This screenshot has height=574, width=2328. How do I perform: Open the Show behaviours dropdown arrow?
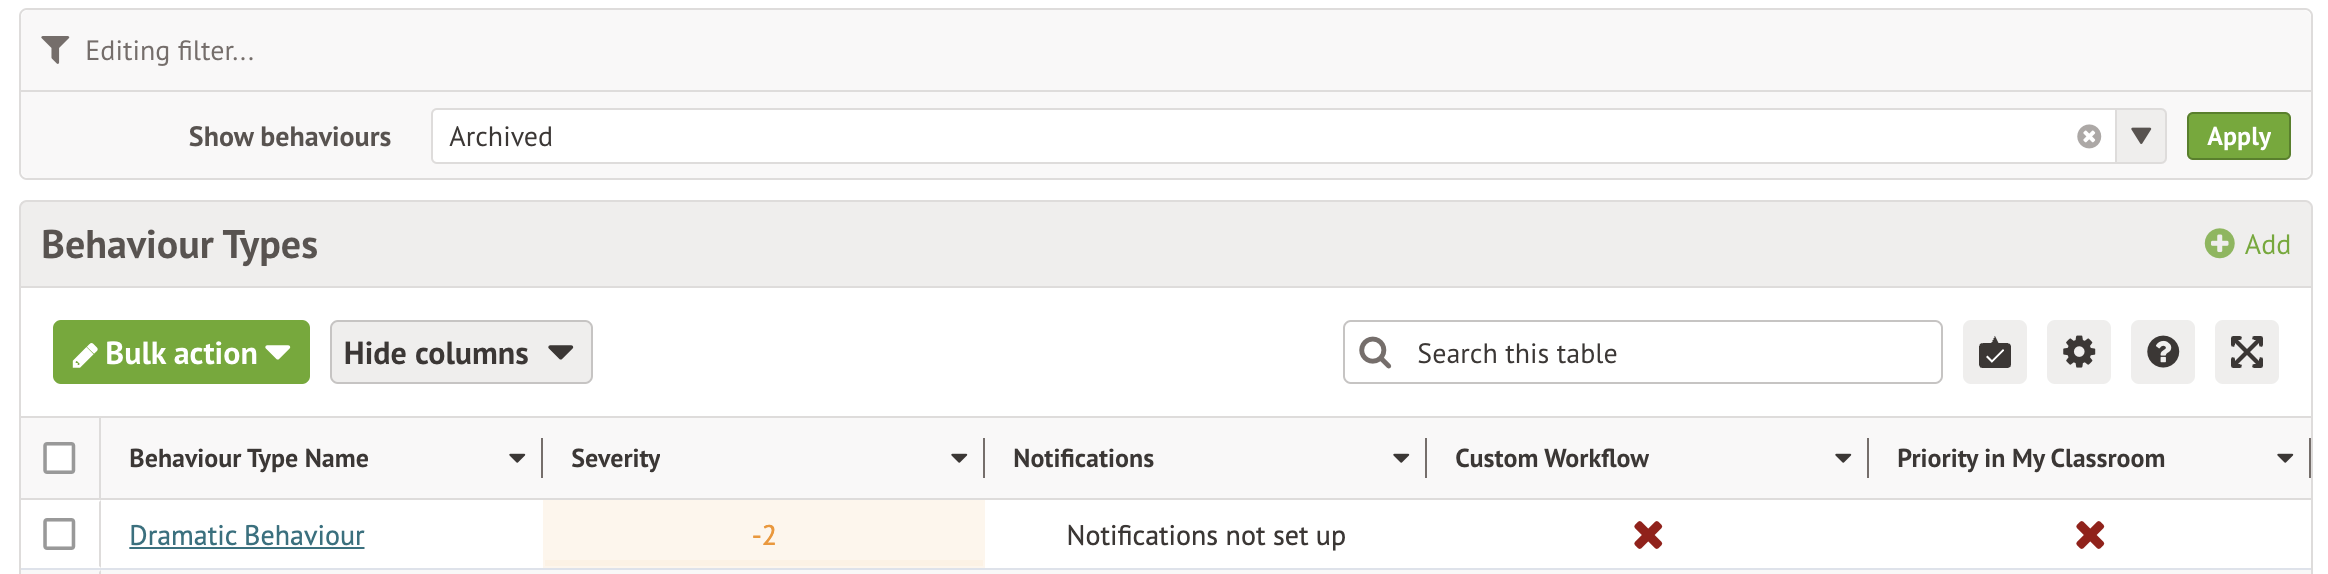[x=2140, y=137]
